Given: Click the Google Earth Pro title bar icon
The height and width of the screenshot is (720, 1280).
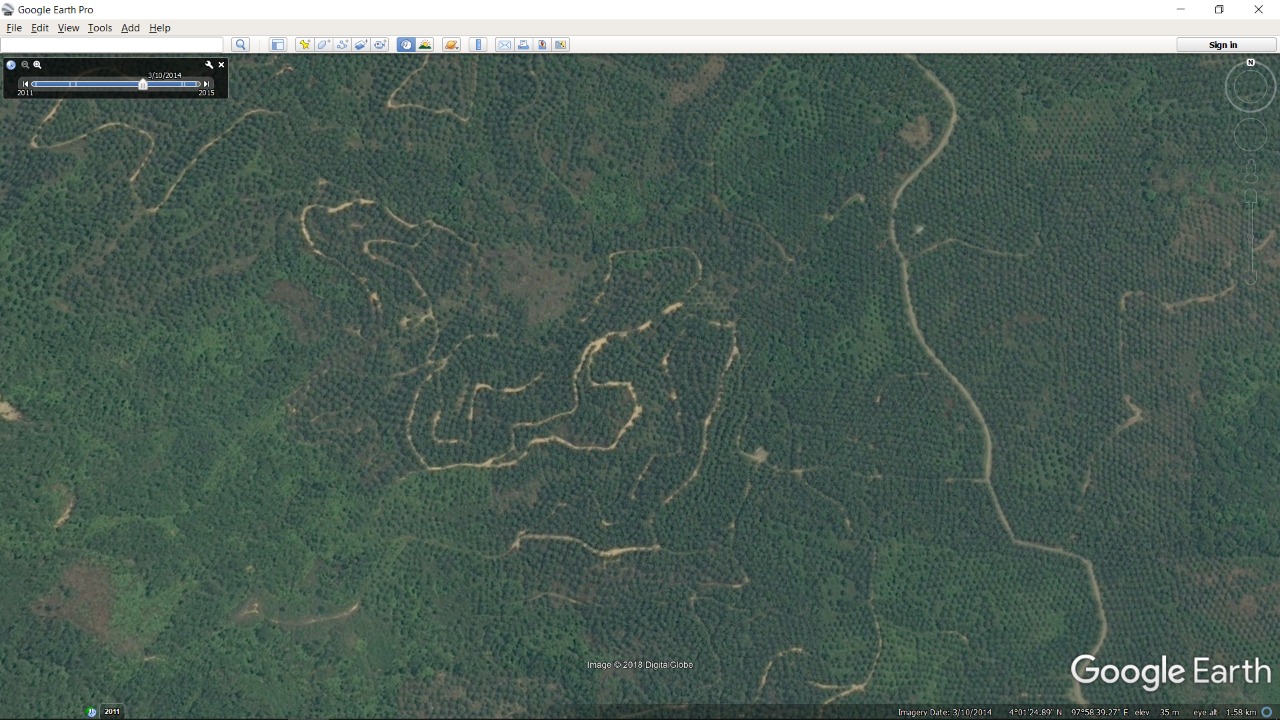Looking at the screenshot, I should tap(9, 10).
